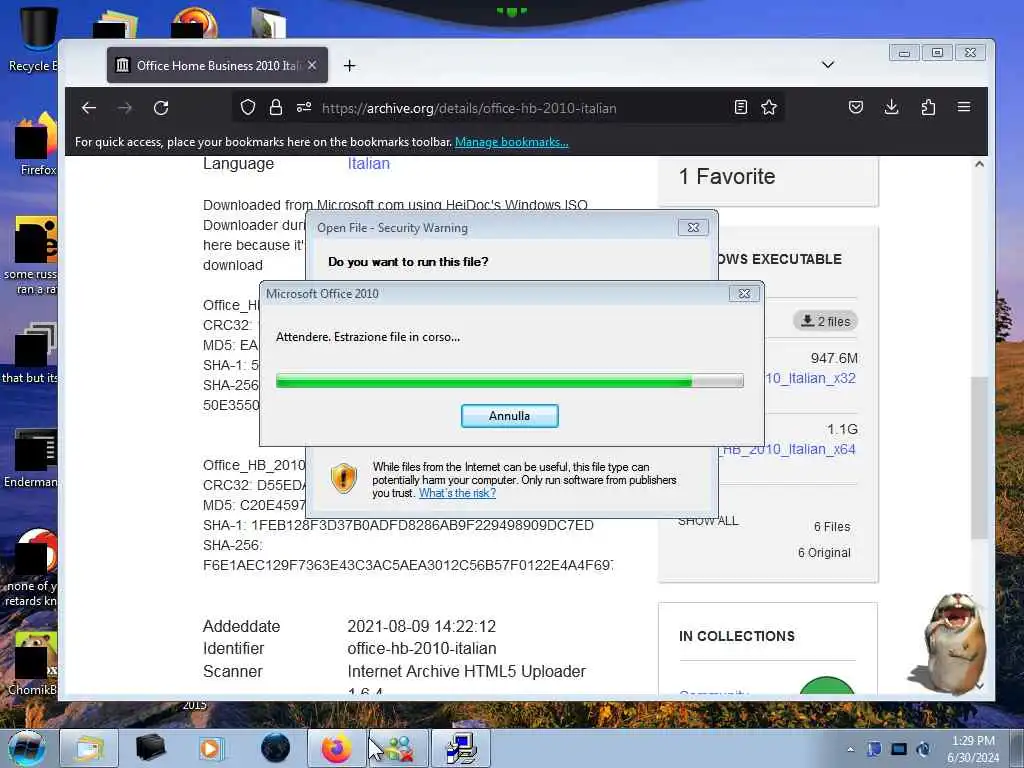Click the 6 Files text
The width and height of the screenshot is (1024, 768).
832,526
